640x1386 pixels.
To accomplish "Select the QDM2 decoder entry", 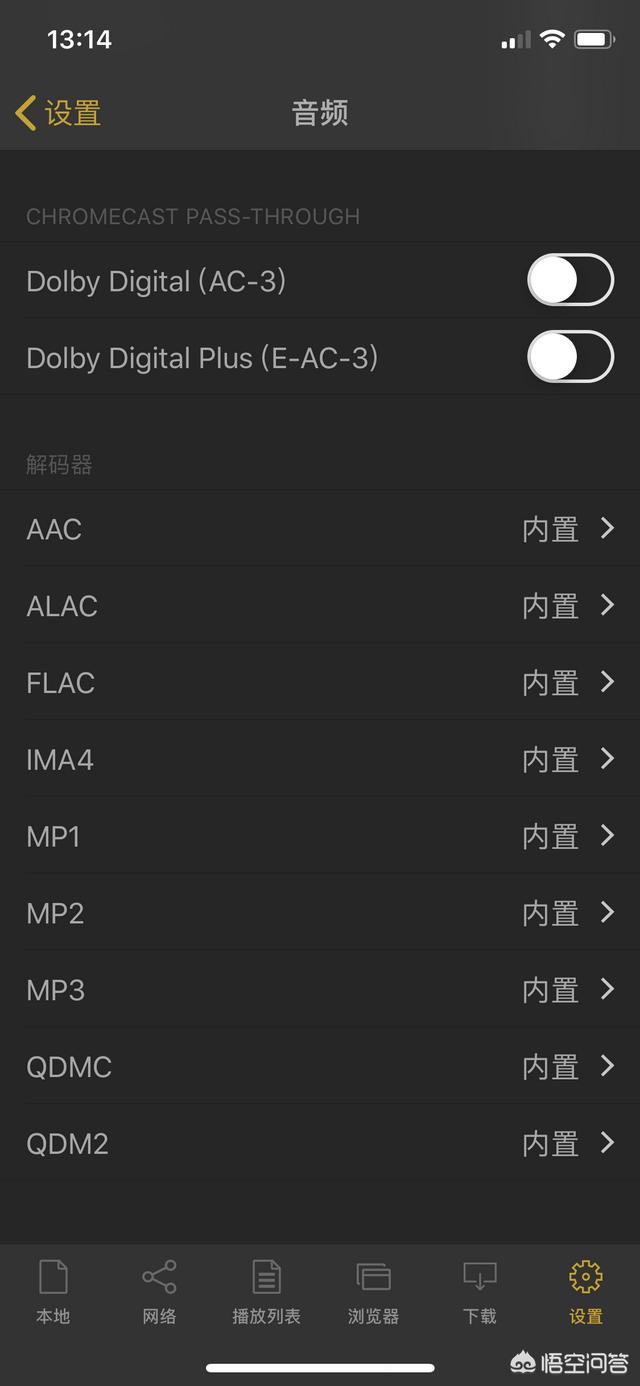I will click(x=320, y=1143).
